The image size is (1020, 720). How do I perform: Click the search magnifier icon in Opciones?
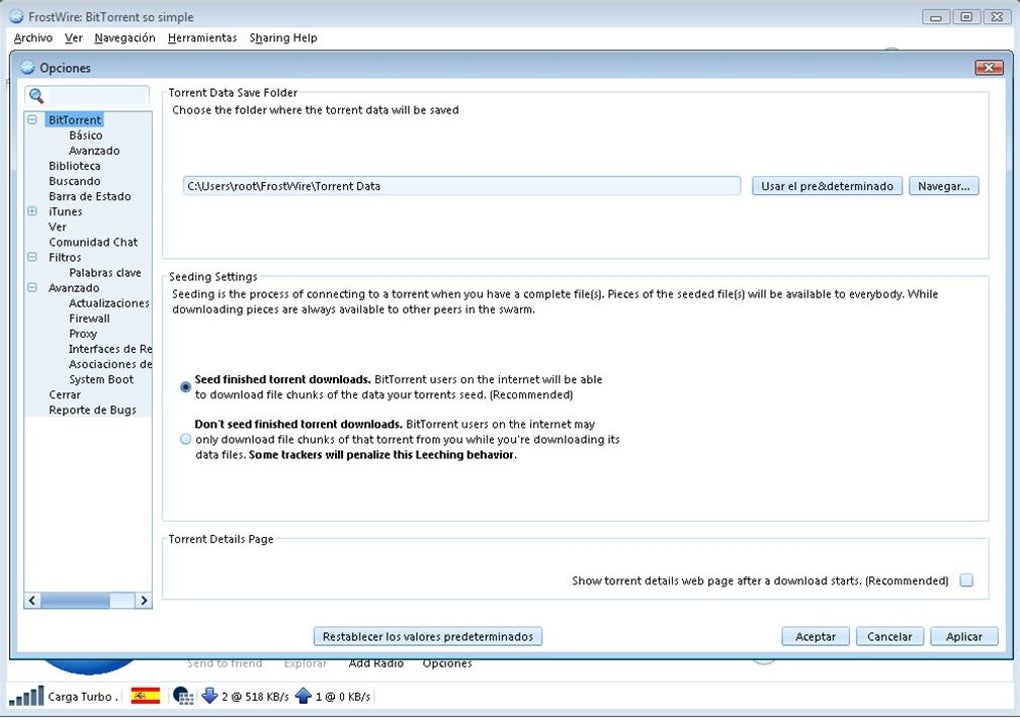(x=36, y=96)
